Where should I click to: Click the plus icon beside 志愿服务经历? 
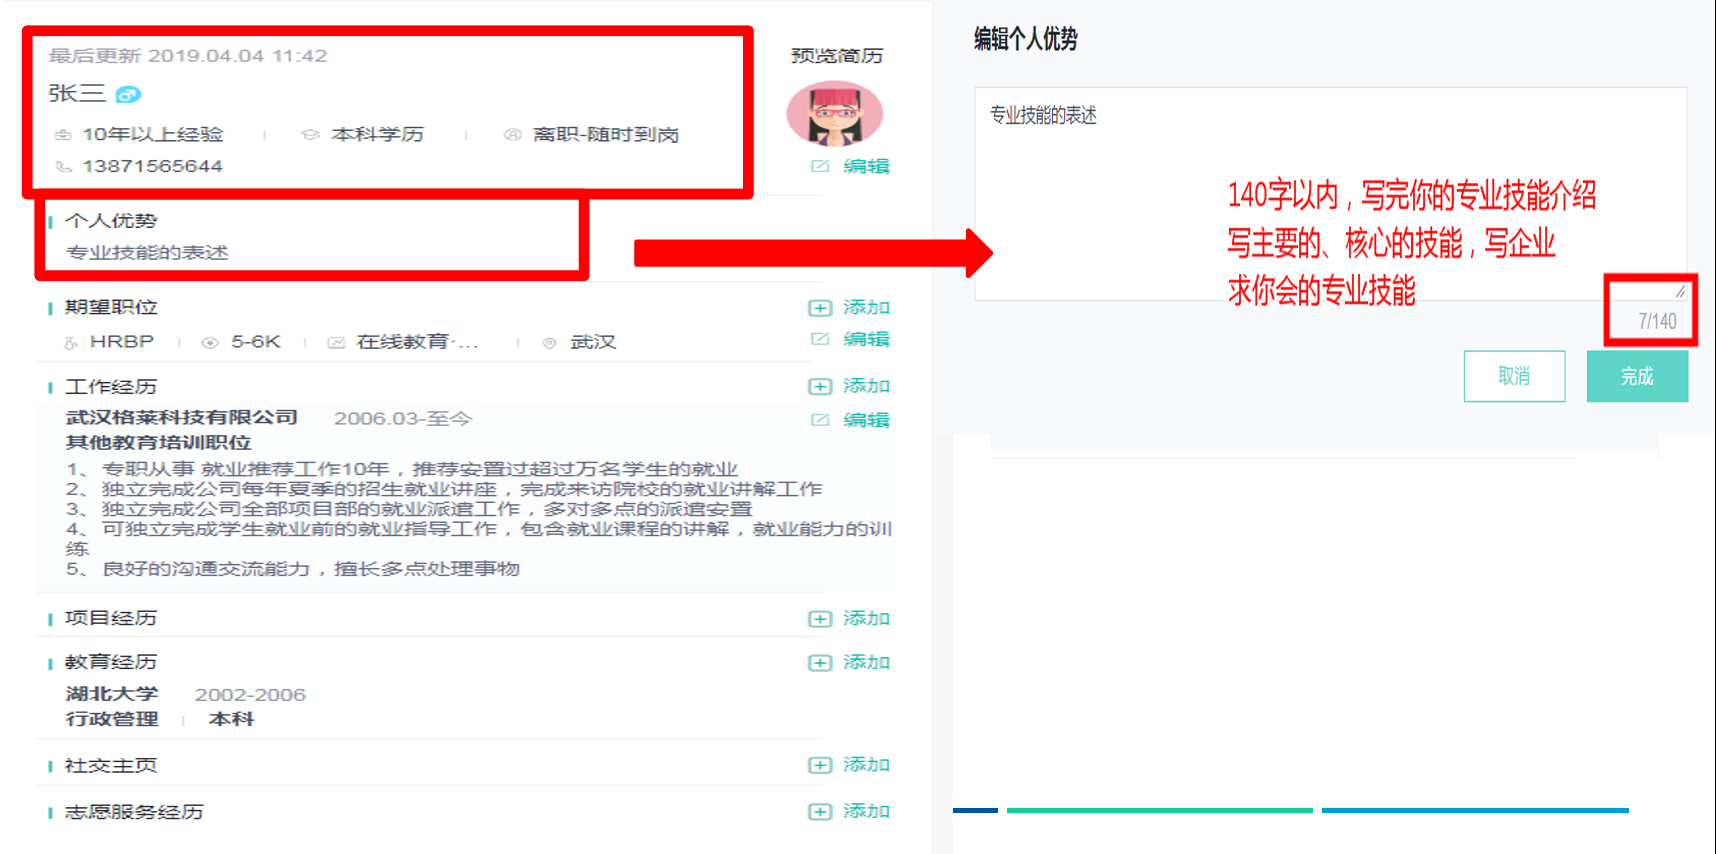pyautogui.click(x=819, y=812)
